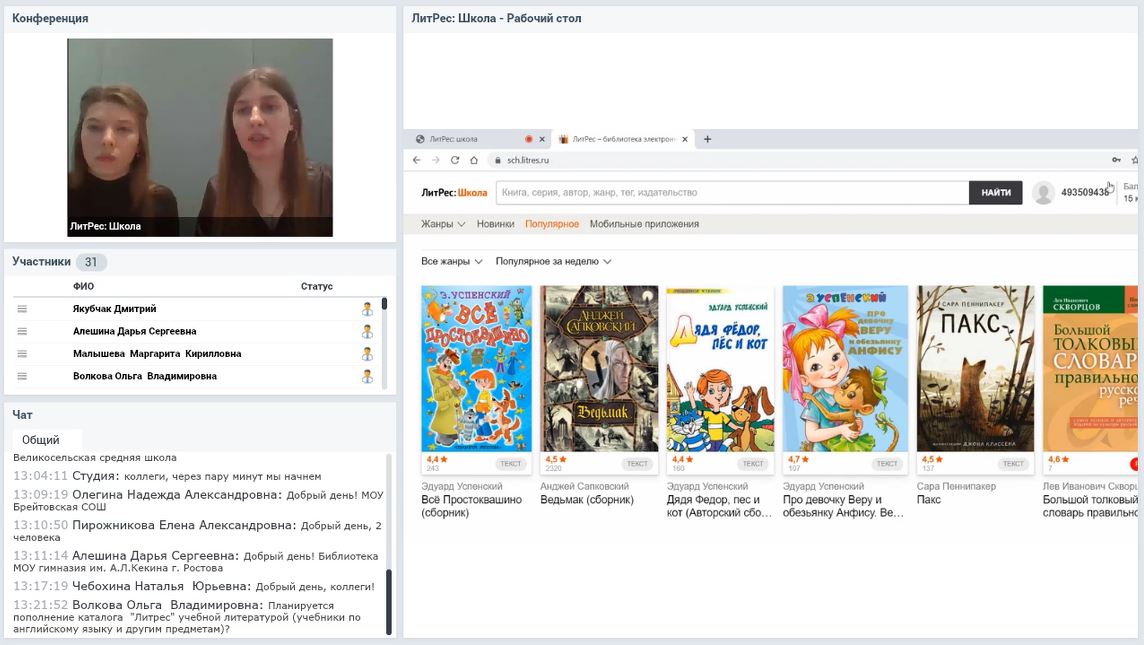This screenshot has width=1144, height=645.
Task: Click the НАЙТИ search button
Action: 995,193
